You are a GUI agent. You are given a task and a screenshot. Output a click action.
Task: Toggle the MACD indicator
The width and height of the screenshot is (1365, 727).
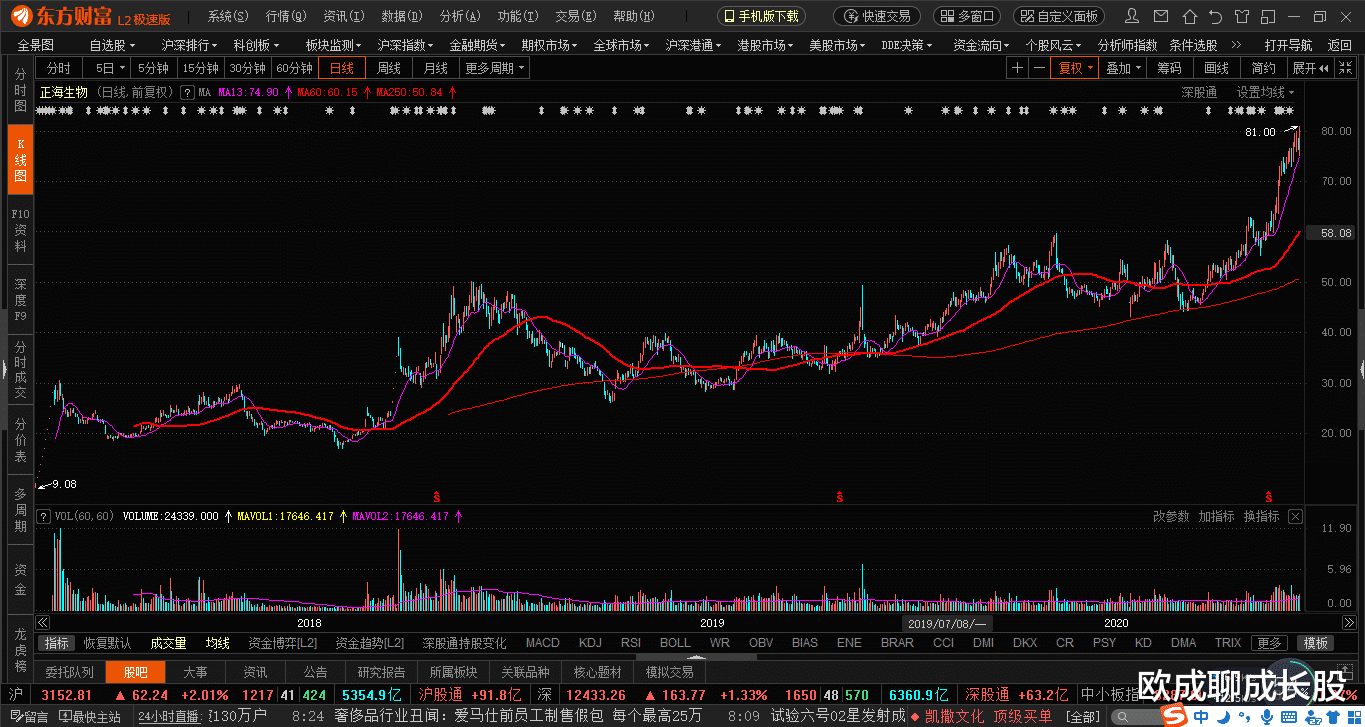543,643
